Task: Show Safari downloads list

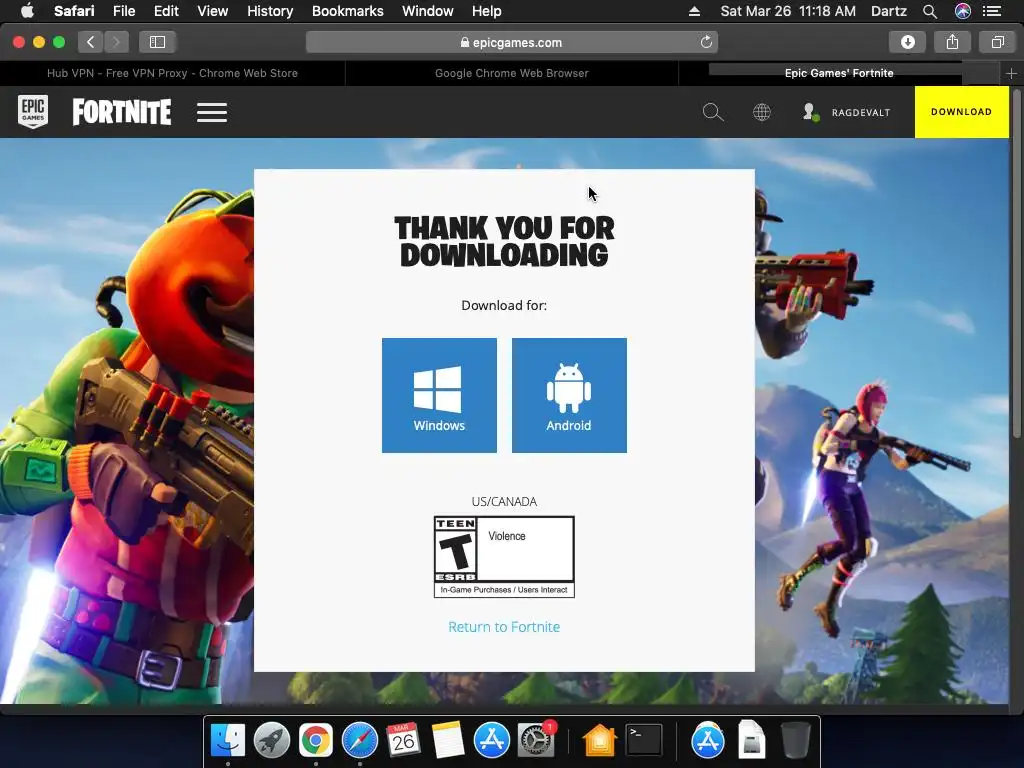Action: click(907, 42)
